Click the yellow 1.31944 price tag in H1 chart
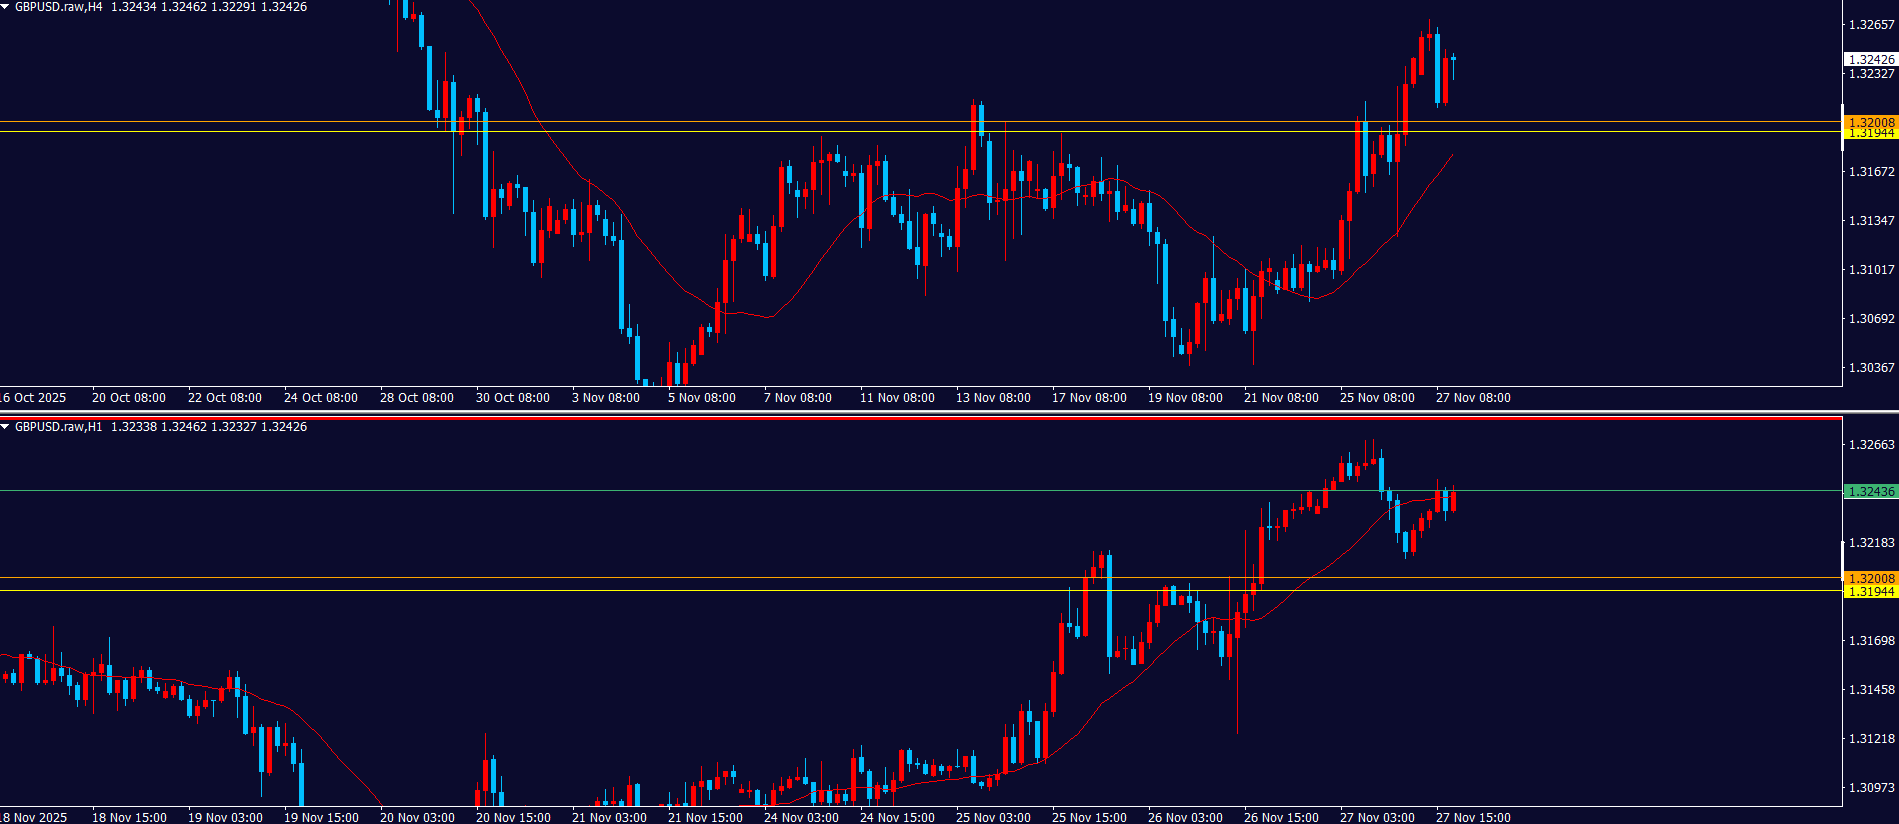This screenshot has width=1899, height=824. click(x=1870, y=592)
